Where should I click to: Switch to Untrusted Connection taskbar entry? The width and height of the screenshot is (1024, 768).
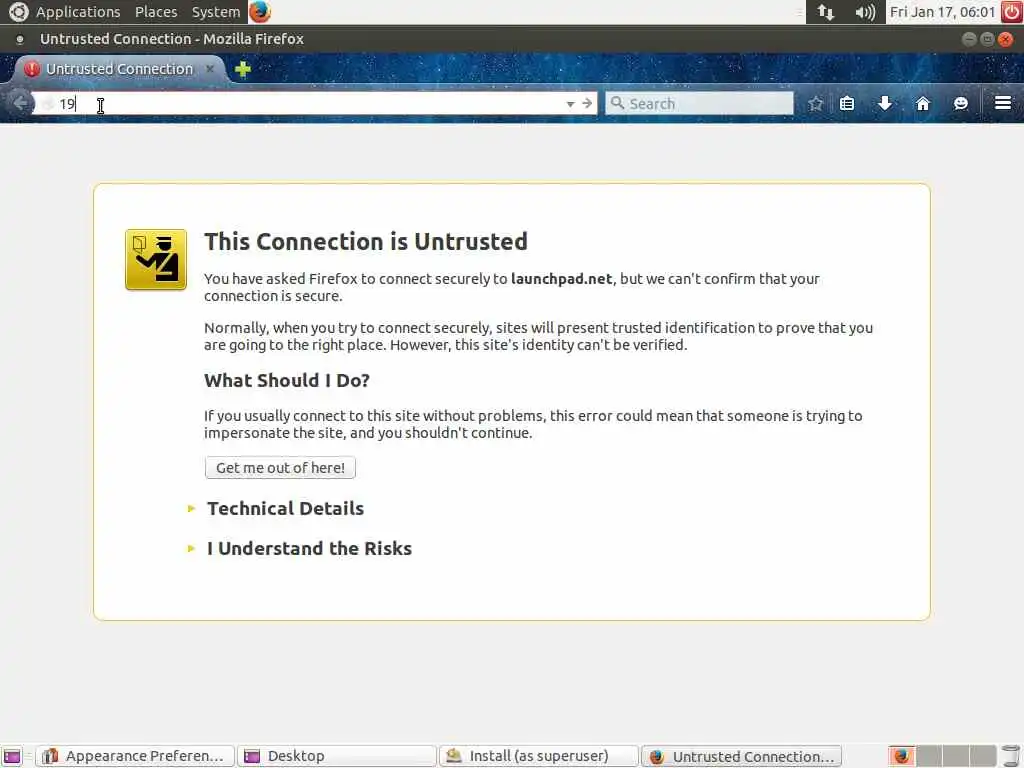pyautogui.click(x=741, y=756)
